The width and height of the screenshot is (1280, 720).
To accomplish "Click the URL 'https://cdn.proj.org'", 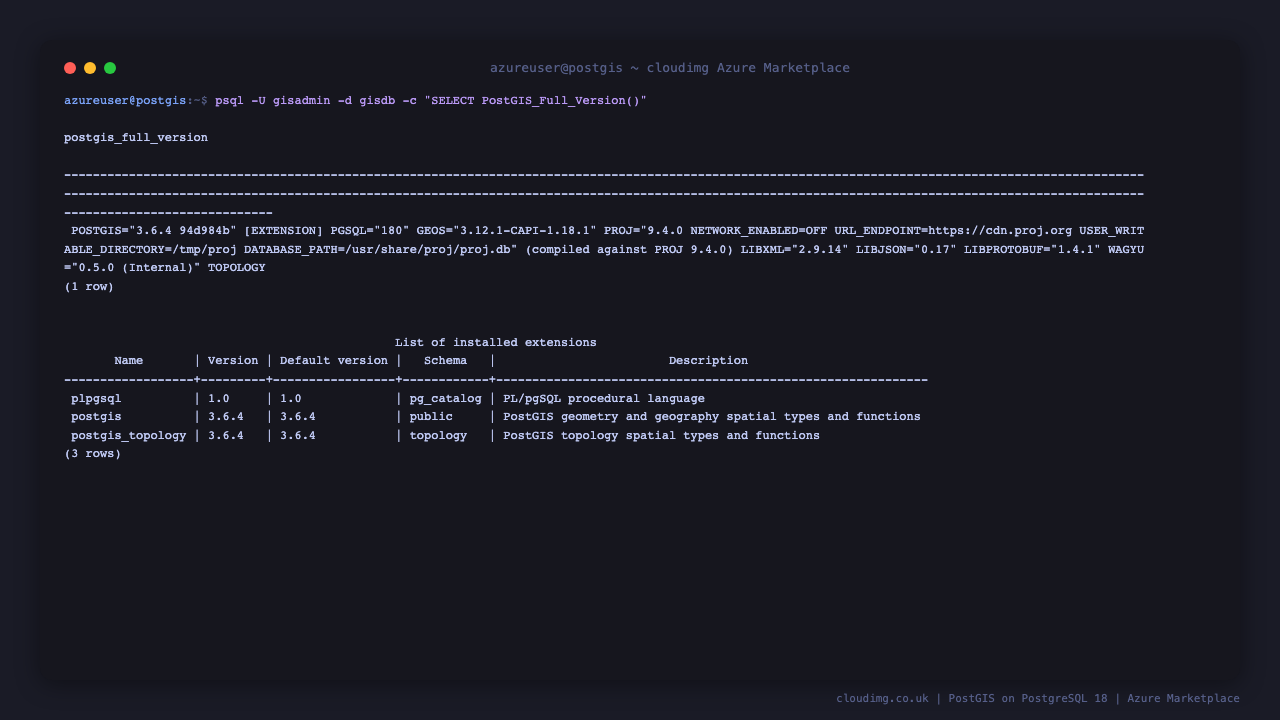I will (x=1000, y=231).
